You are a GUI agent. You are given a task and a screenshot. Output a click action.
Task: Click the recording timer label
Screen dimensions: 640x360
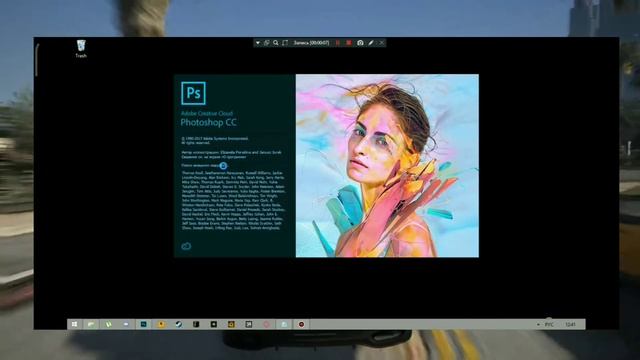tap(311, 43)
